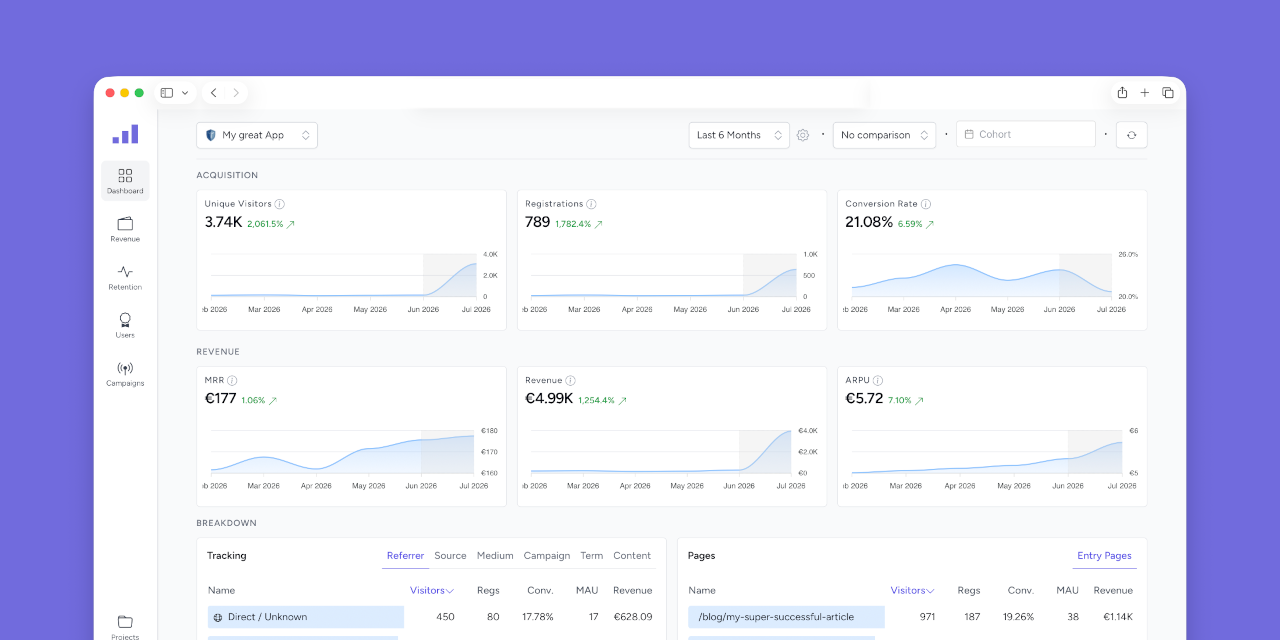Image resolution: width=1280 pixels, height=640 pixels.
Task: Click the 3.74K Unique Visitors value
Action: coord(224,222)
